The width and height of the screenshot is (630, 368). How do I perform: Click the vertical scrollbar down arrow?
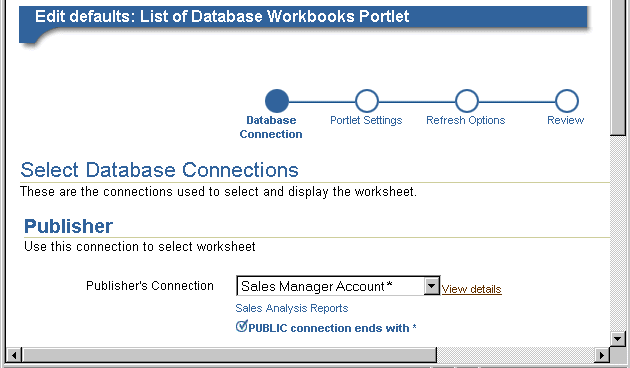(618, 338)
